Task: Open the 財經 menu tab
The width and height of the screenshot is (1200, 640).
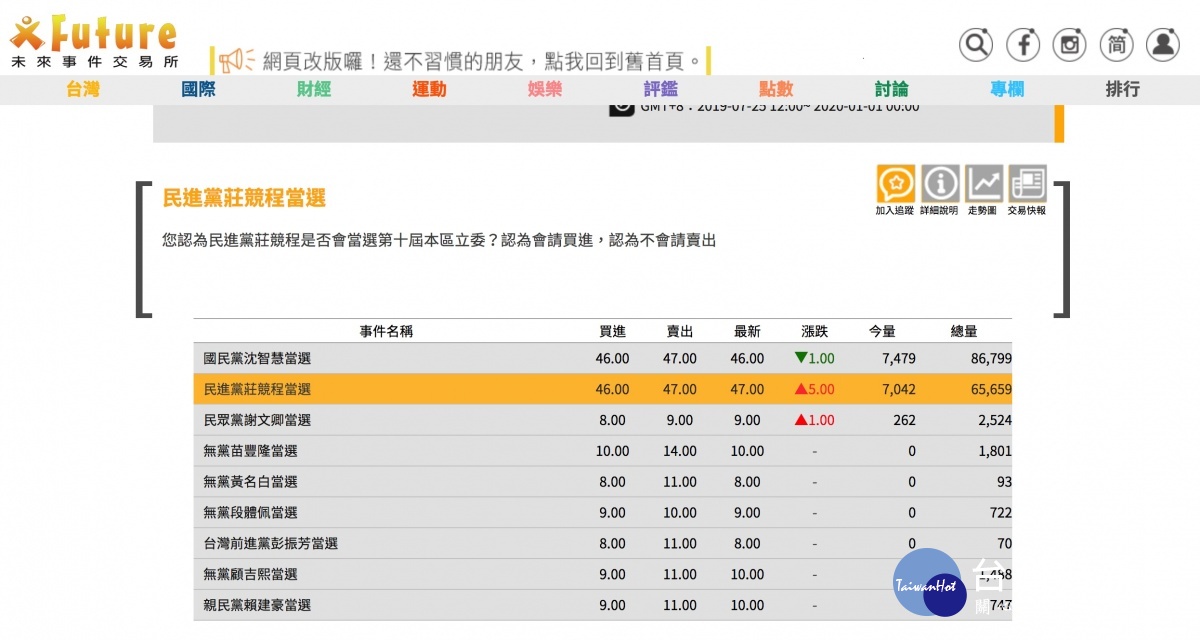Action: (314, 89)
